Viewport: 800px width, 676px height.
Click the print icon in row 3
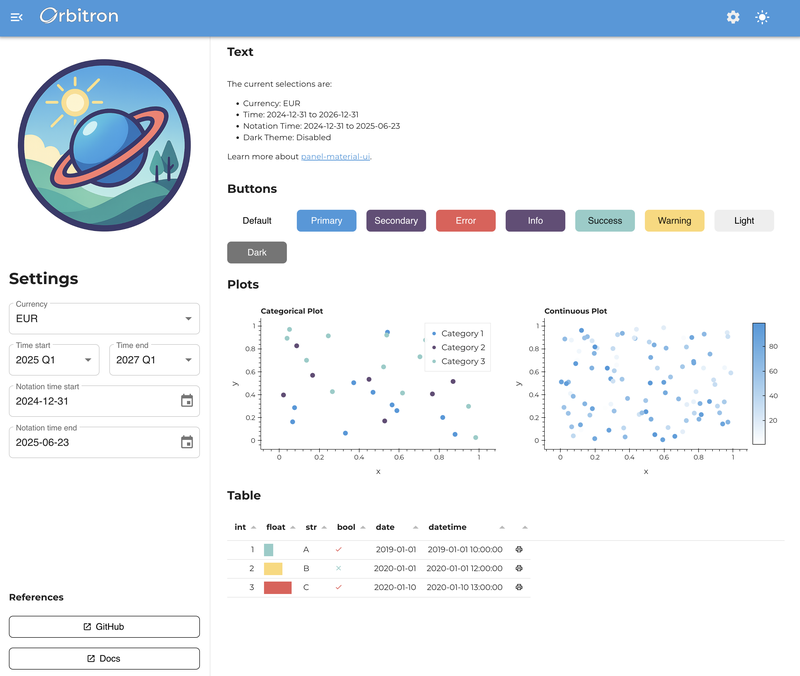pyautogui.click(x=519, y=587)
